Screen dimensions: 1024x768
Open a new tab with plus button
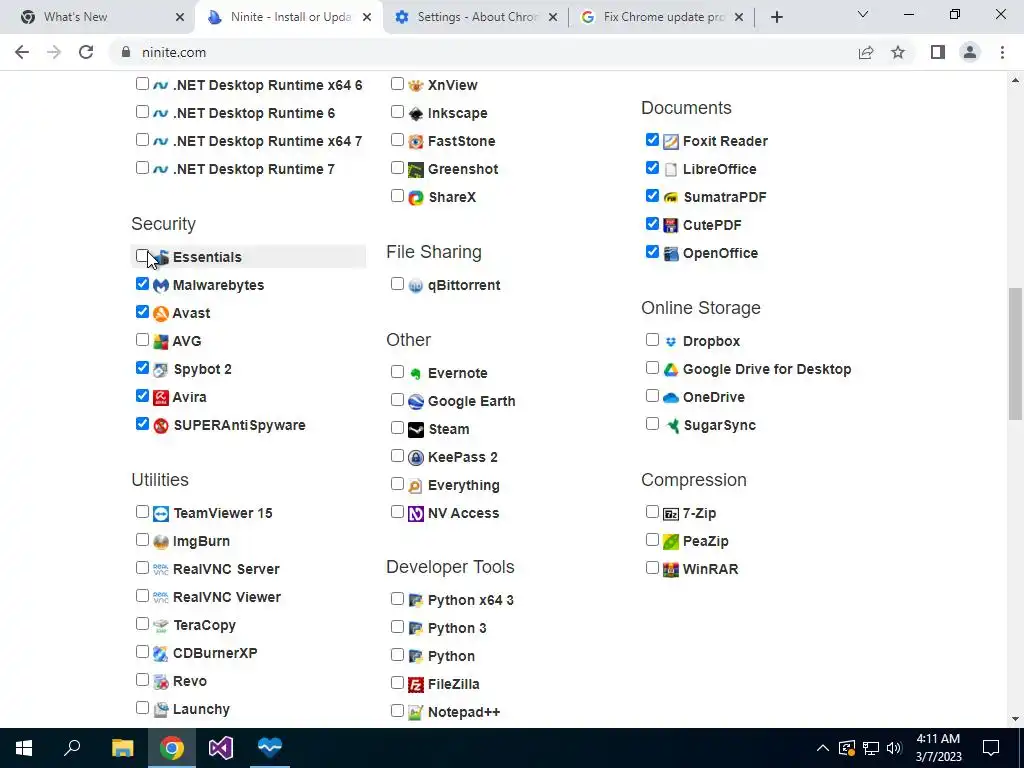tap(776, 18)
